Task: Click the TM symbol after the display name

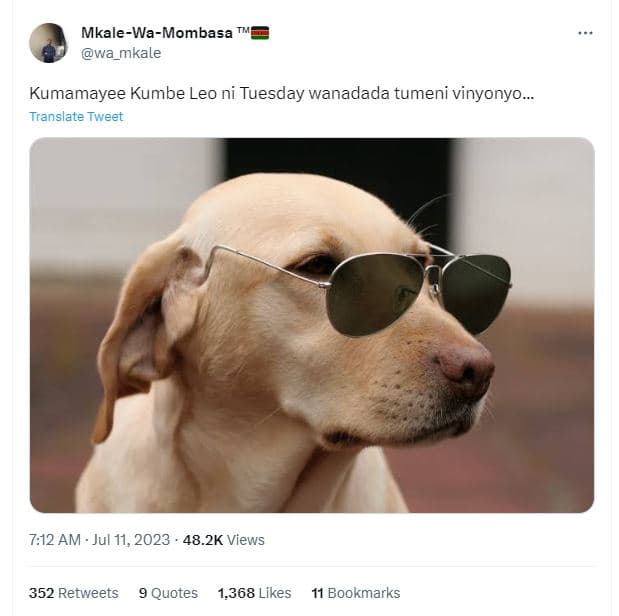Action: coord(243,30)
